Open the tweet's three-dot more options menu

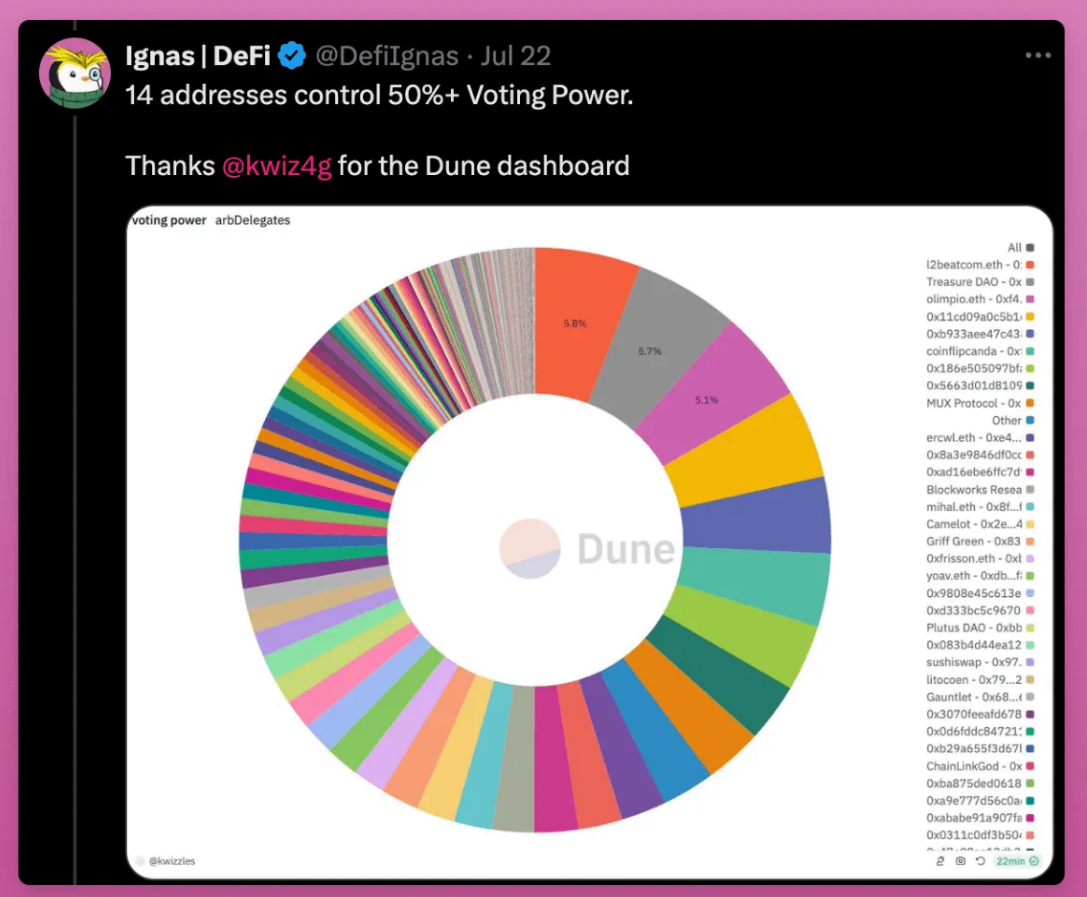(x=1038, y=55)
